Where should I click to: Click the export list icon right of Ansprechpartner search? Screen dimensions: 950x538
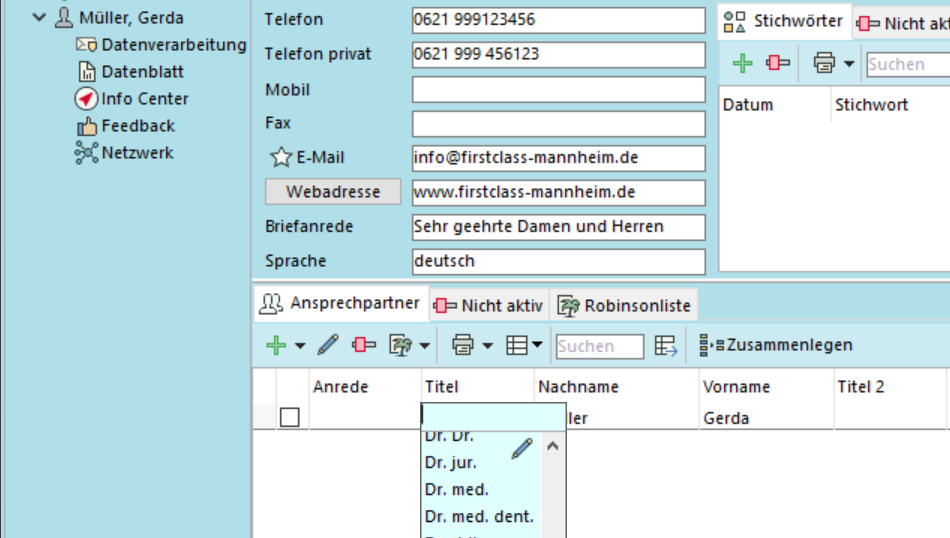pyautogui.click(x=666, y=346)
